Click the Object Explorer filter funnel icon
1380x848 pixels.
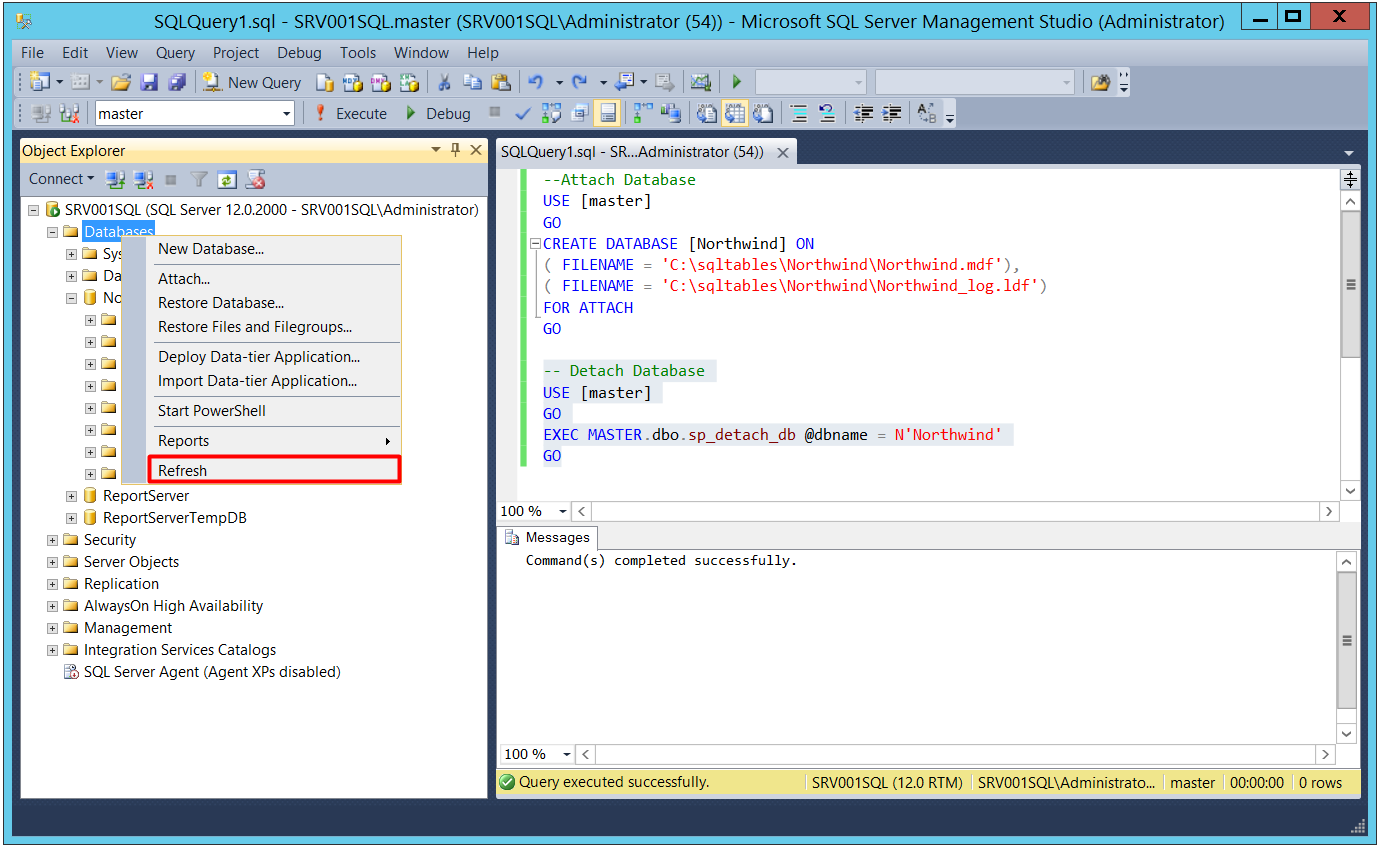200,180
